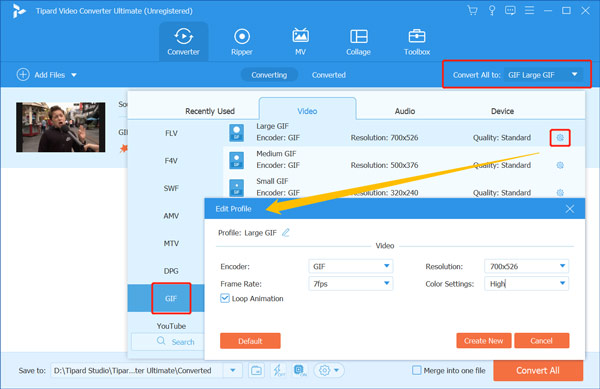This screenshot has width=600, height=389.
Task: Toggle the GPU hardware acceleration icon
Action: coord(300,370)
